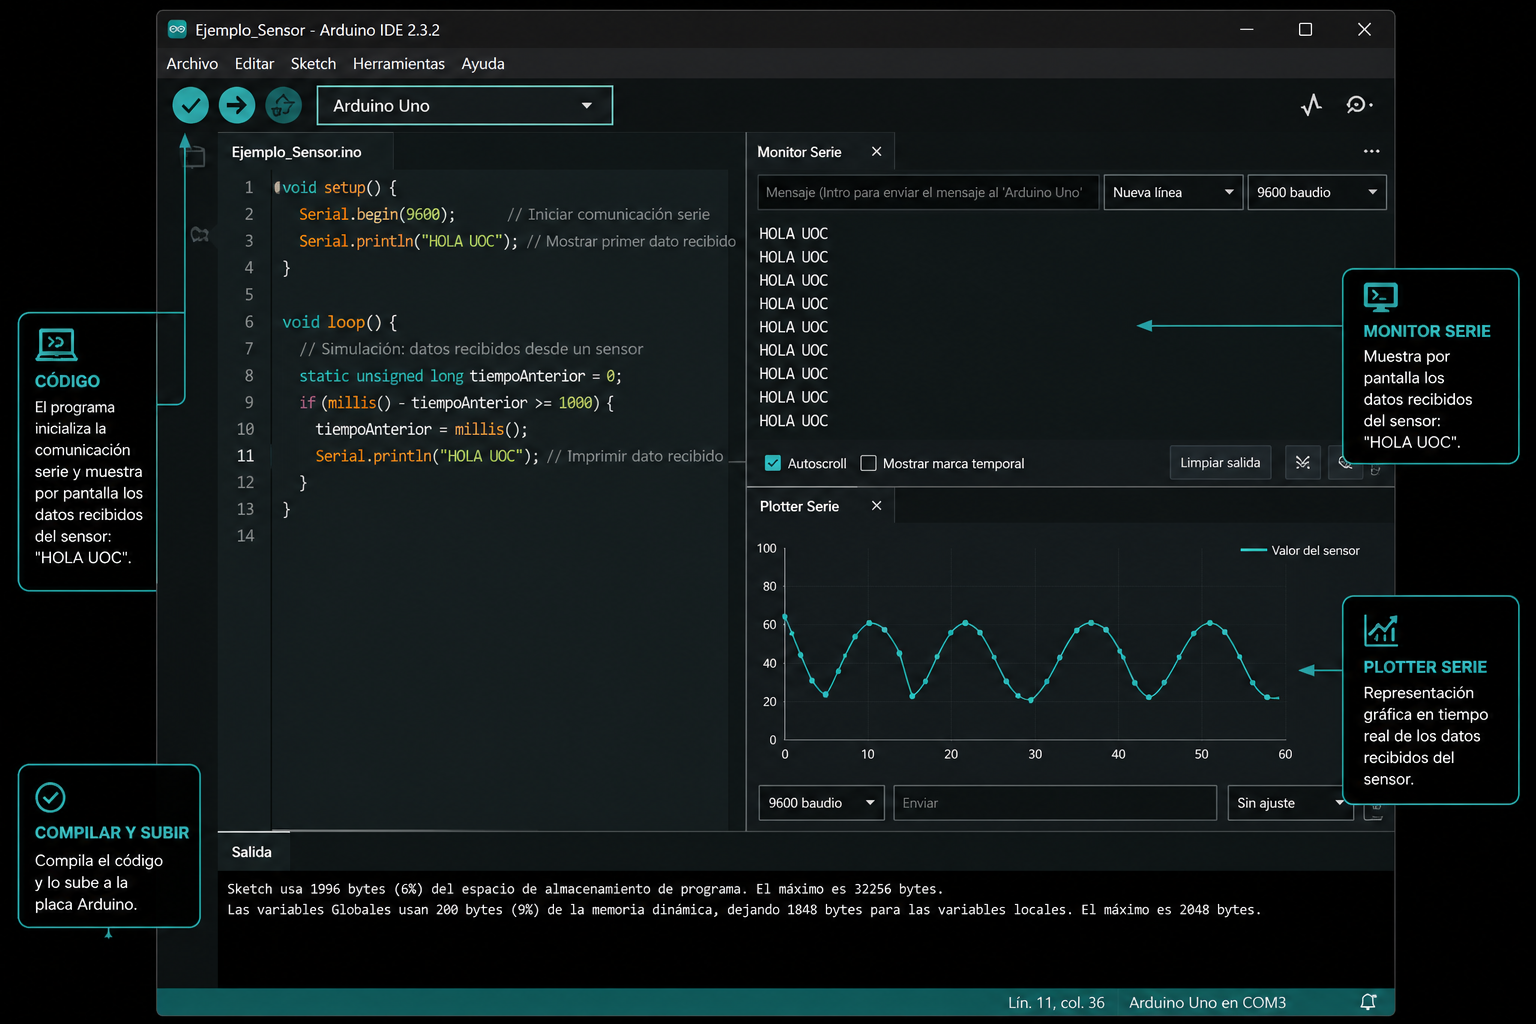1536x1024 pixels.
Task: Click the "Valor del sensor" plot legend
Action: pyautogui.click(x=1300, y=550)
